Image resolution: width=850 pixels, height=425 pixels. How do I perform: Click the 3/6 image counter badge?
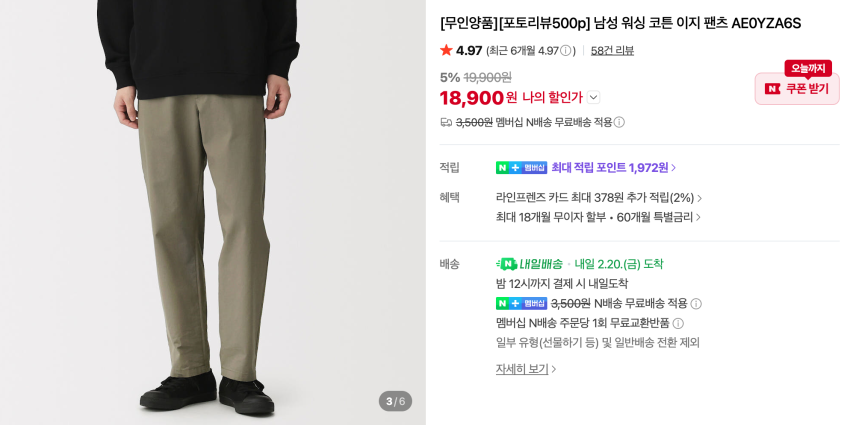[x=395, y=401]
